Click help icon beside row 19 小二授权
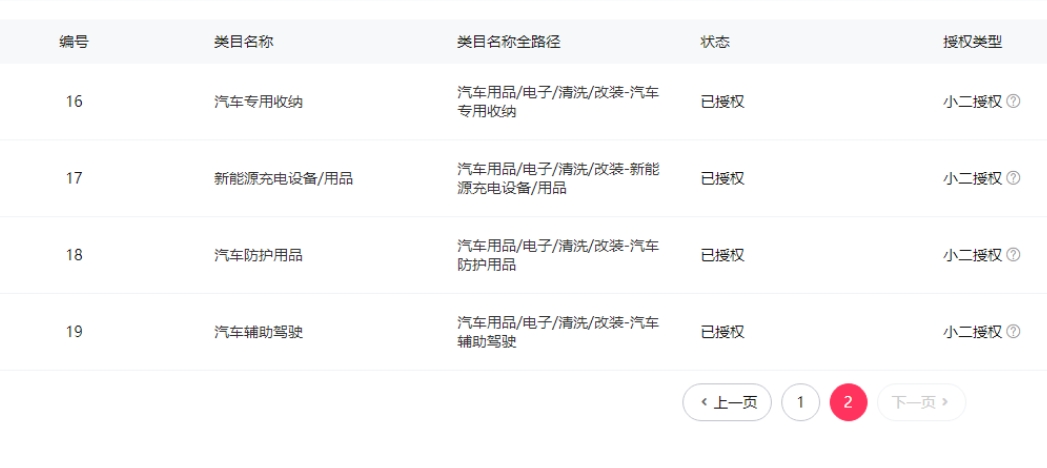The height and width of the screenshot is (468, 1047). click(1013, 332)
